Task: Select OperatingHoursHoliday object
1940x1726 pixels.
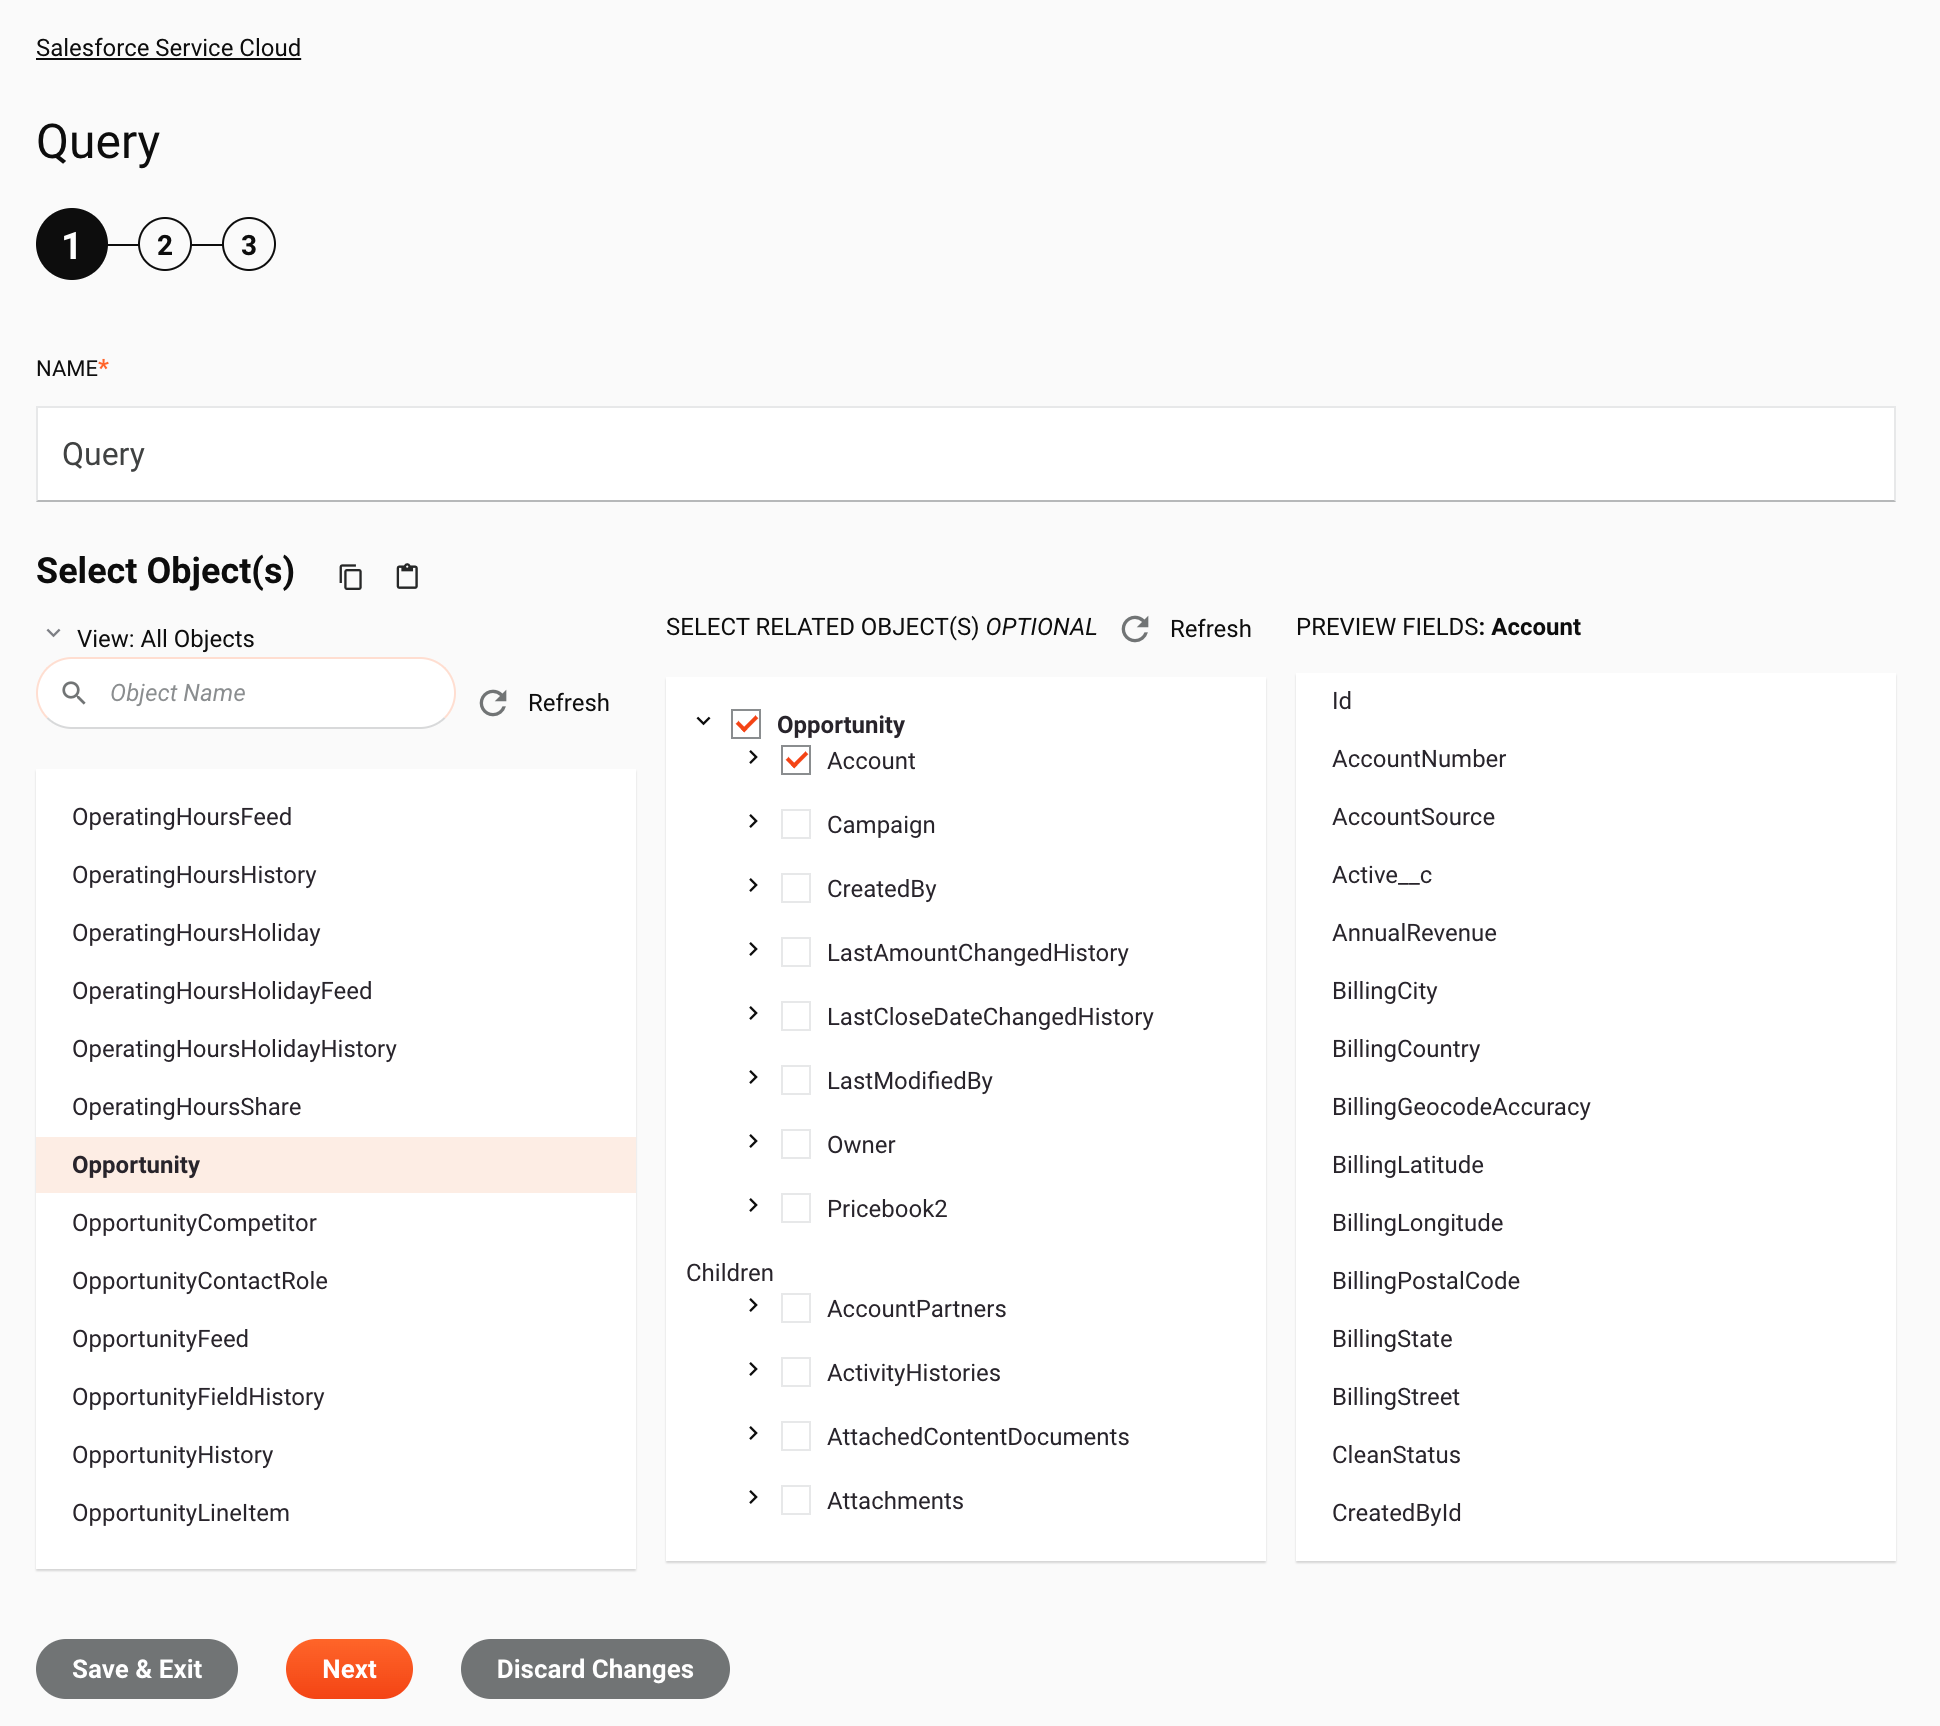Action: pyautogui.click(x=336, y=933)
